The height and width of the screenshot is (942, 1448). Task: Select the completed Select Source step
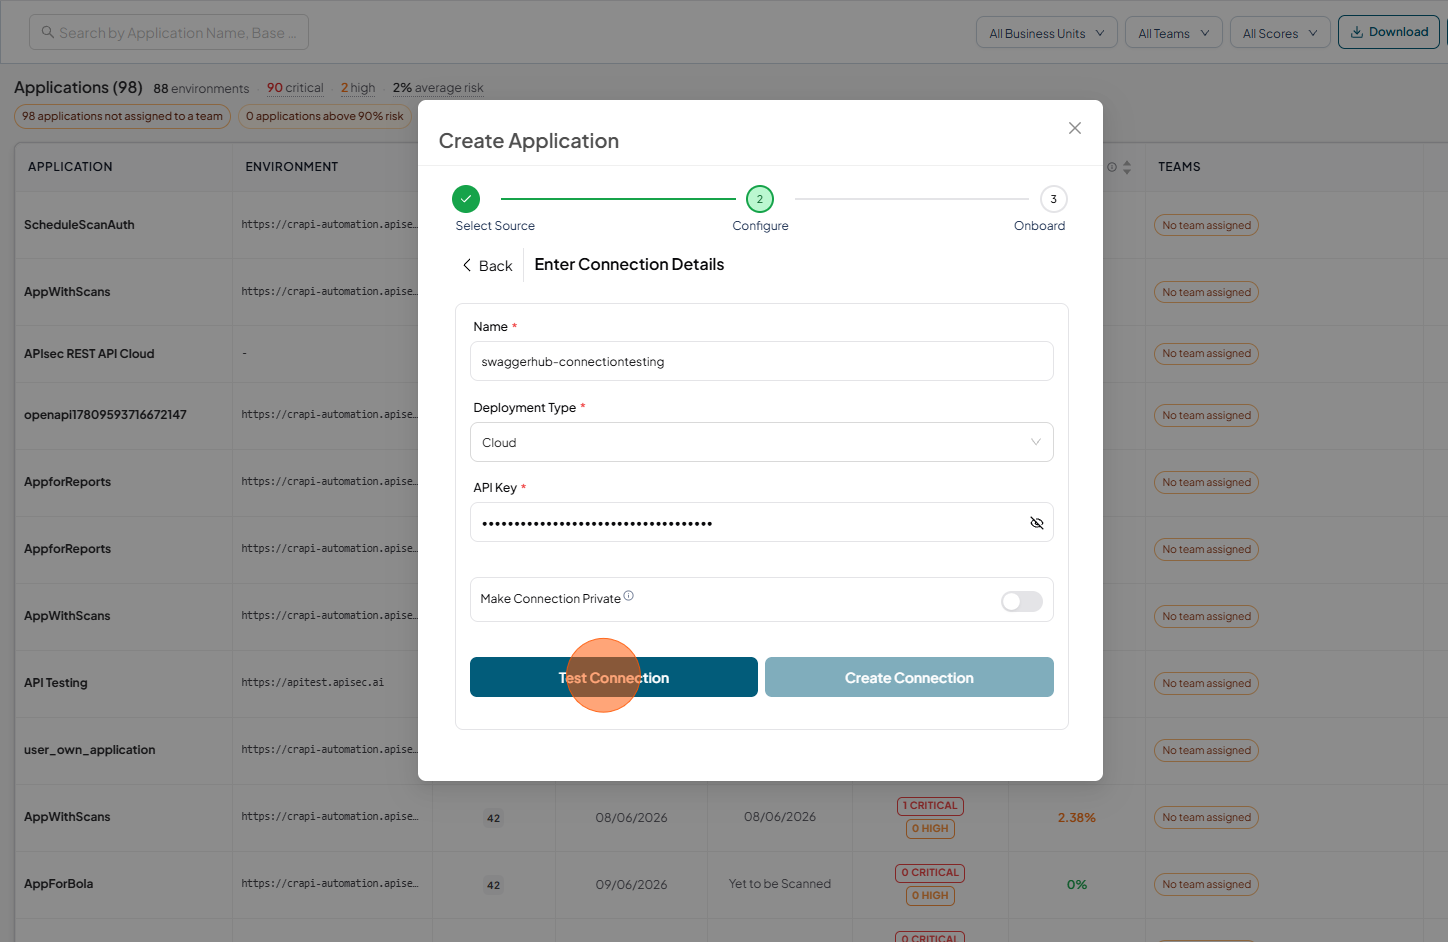(466, 199)
